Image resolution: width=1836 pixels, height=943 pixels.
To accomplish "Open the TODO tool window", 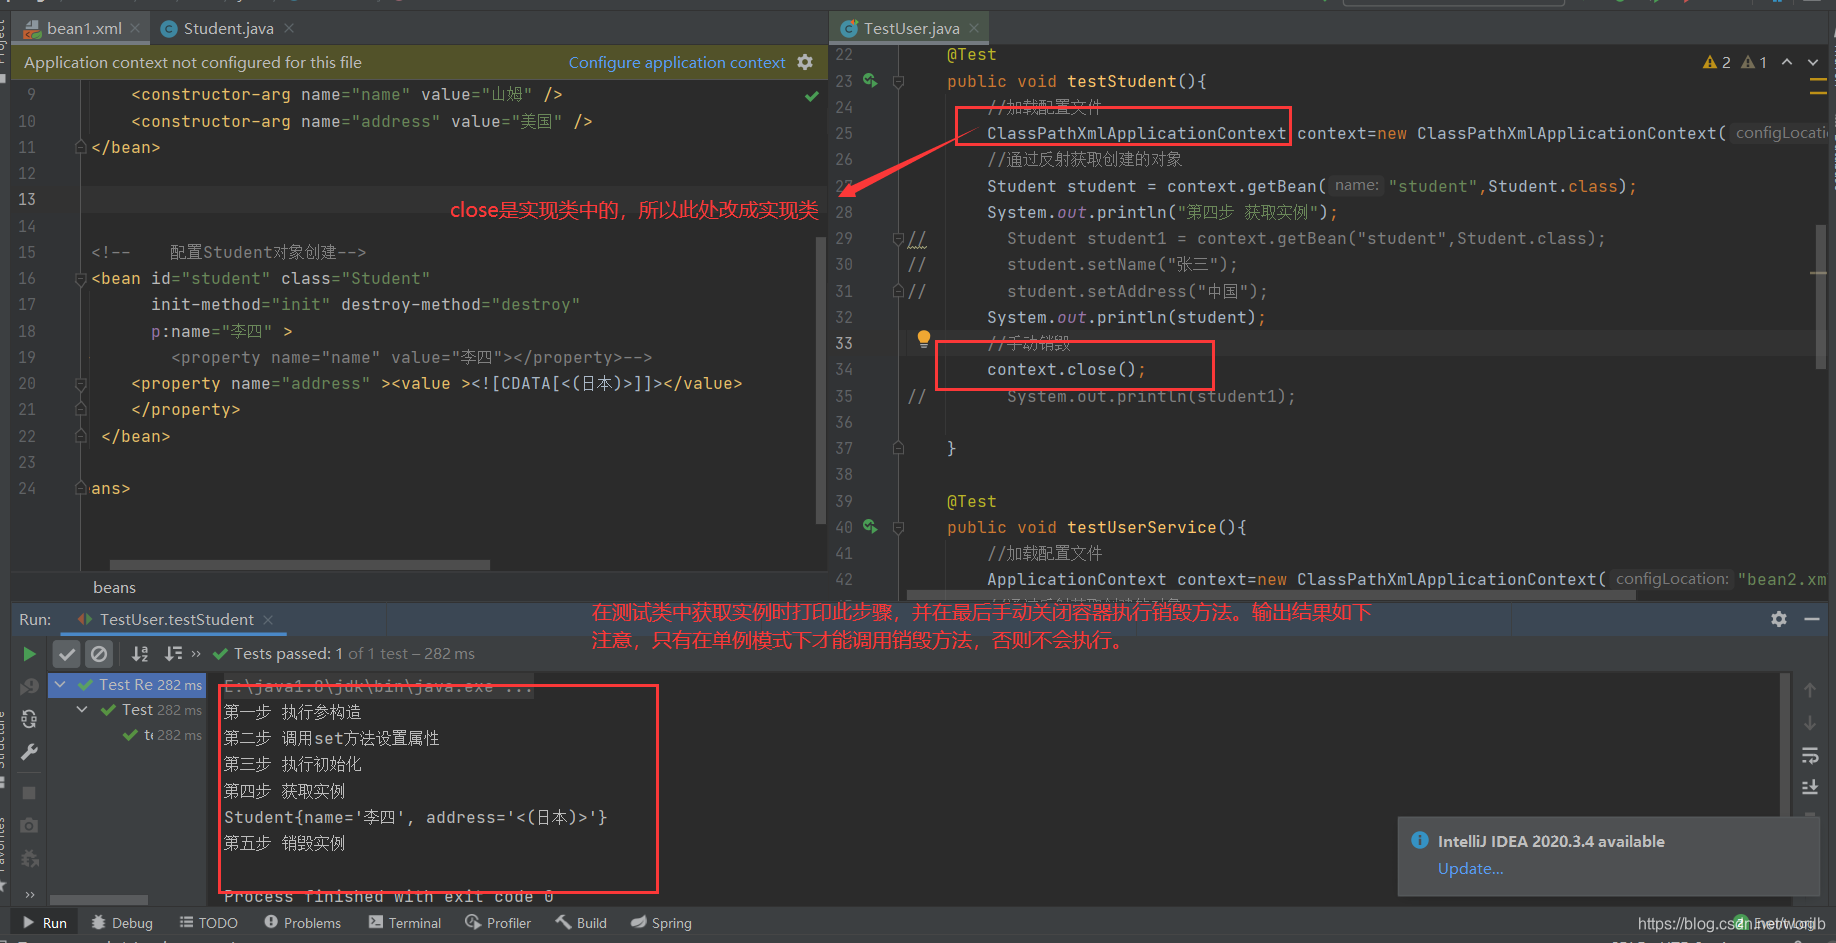I will [208, 923].
